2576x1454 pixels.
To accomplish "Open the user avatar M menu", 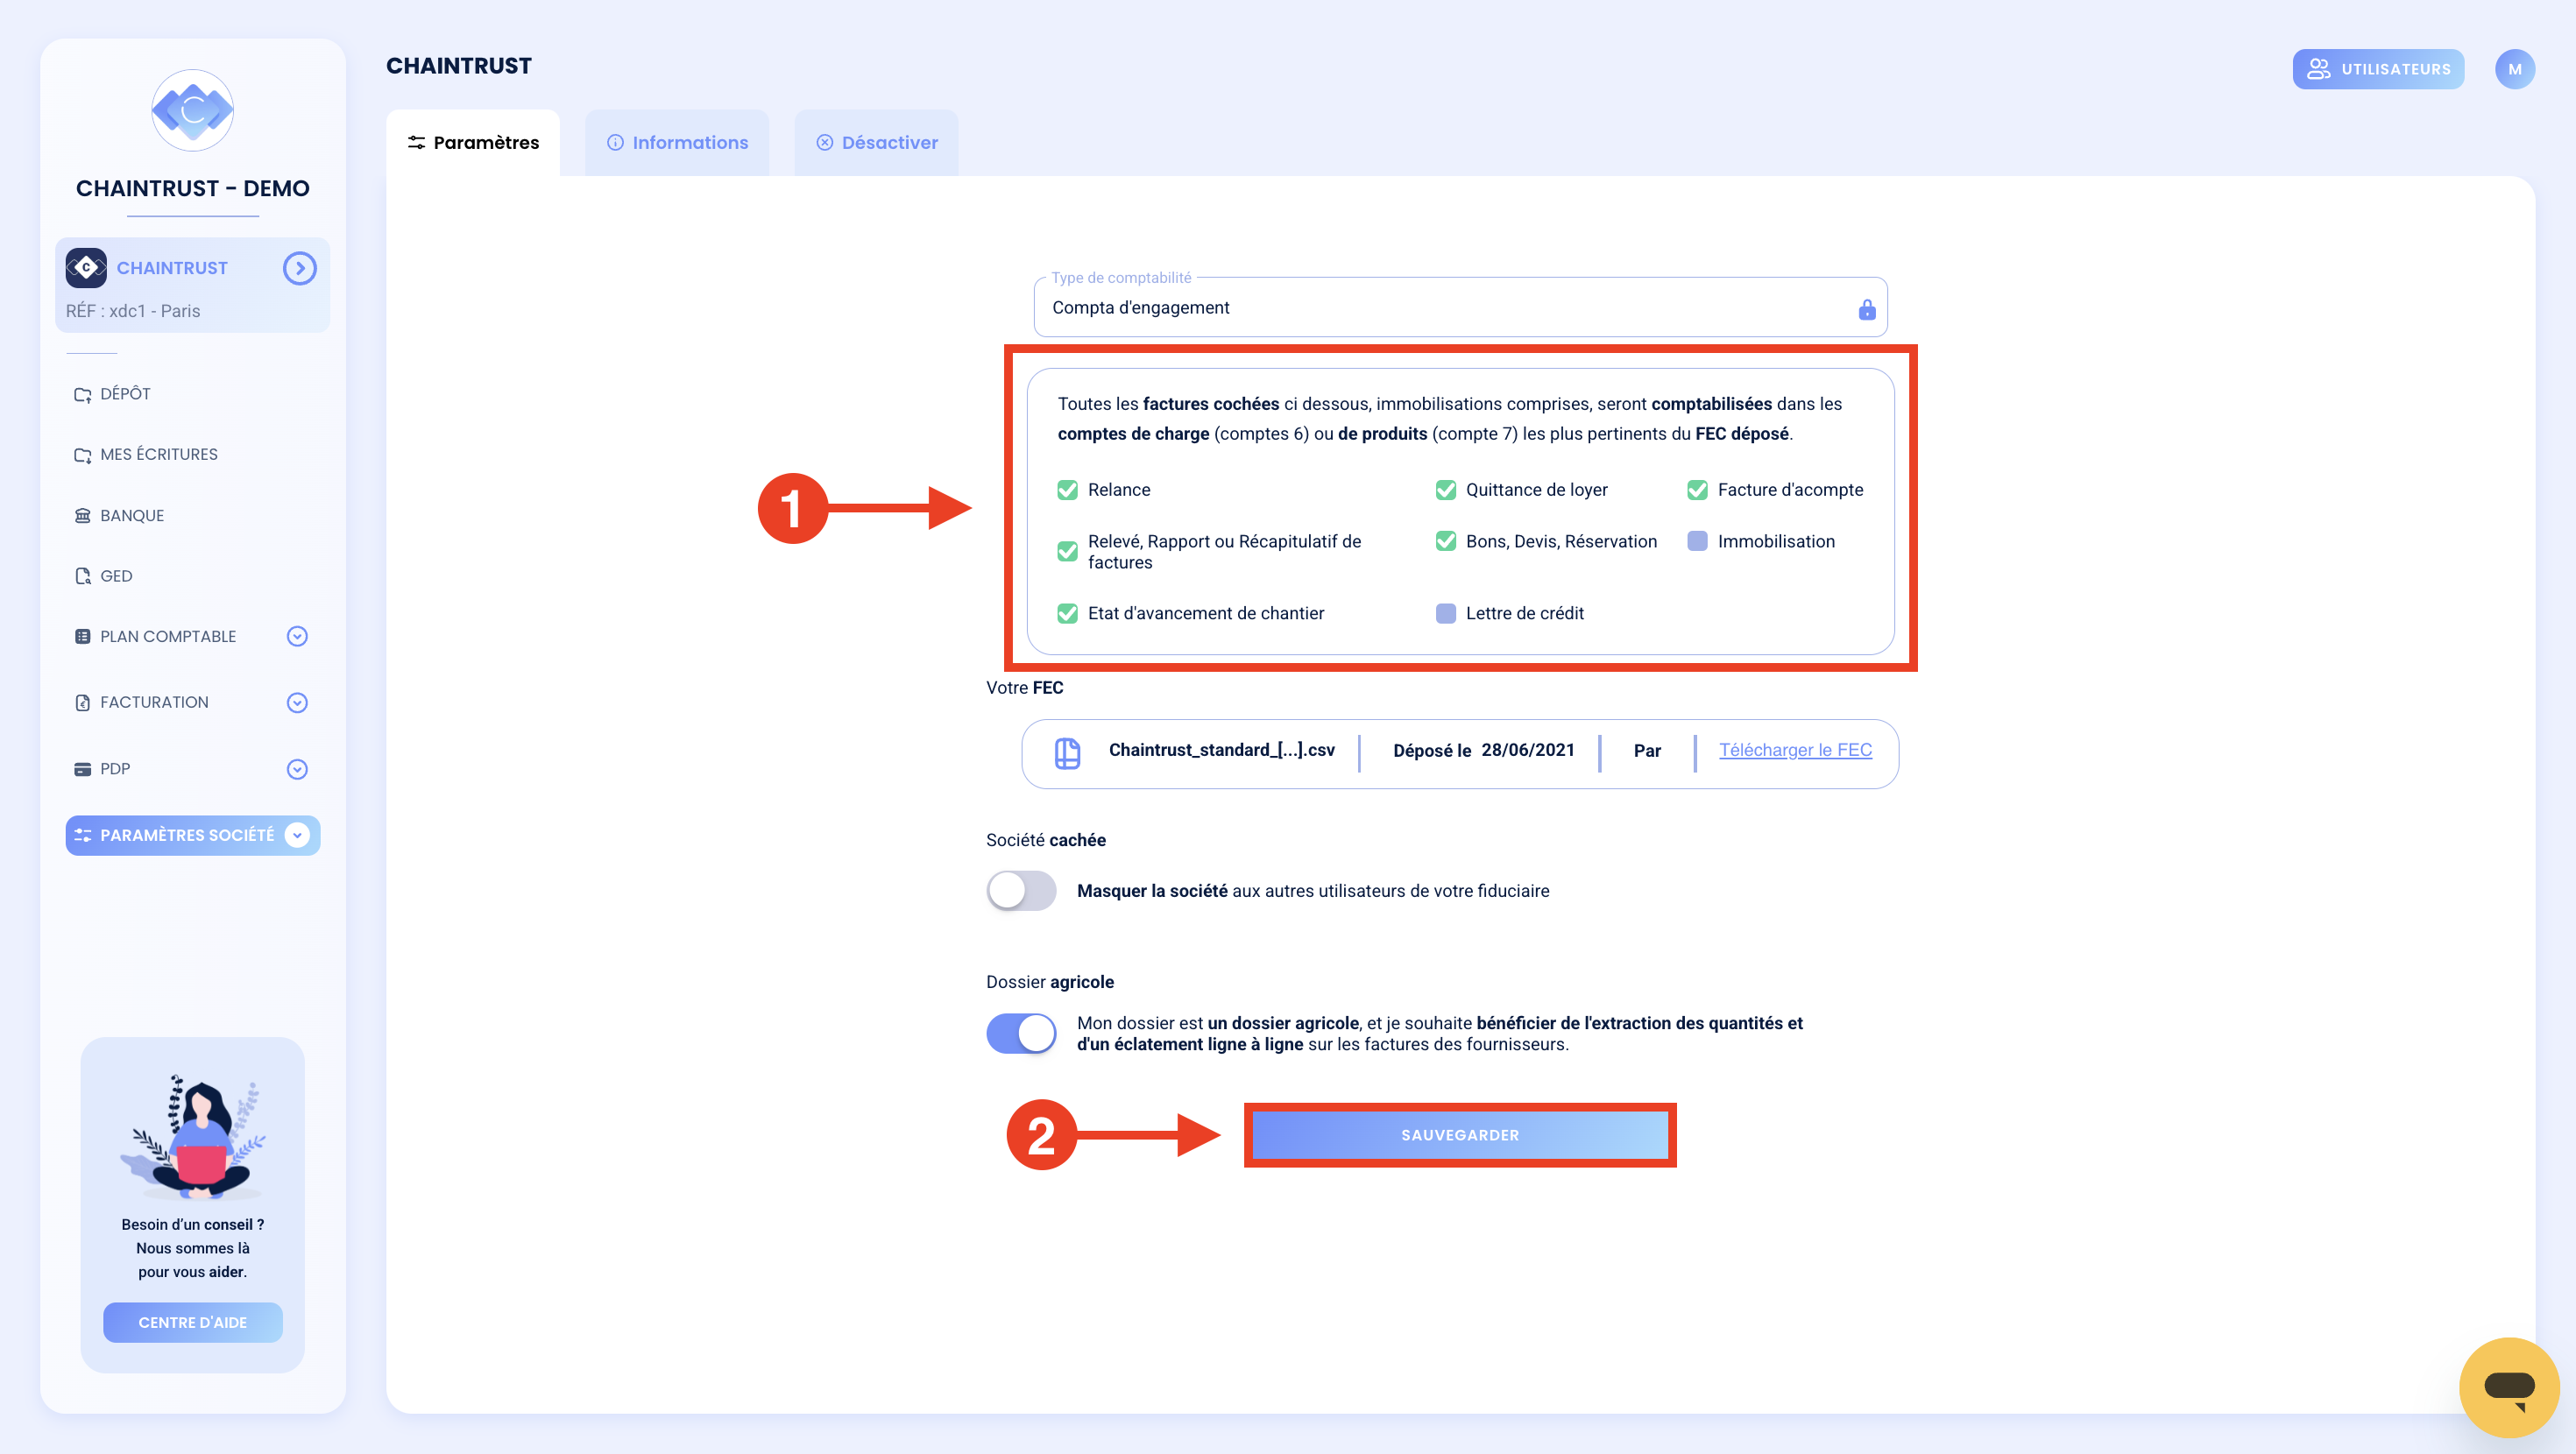I will coord(2514,69).
